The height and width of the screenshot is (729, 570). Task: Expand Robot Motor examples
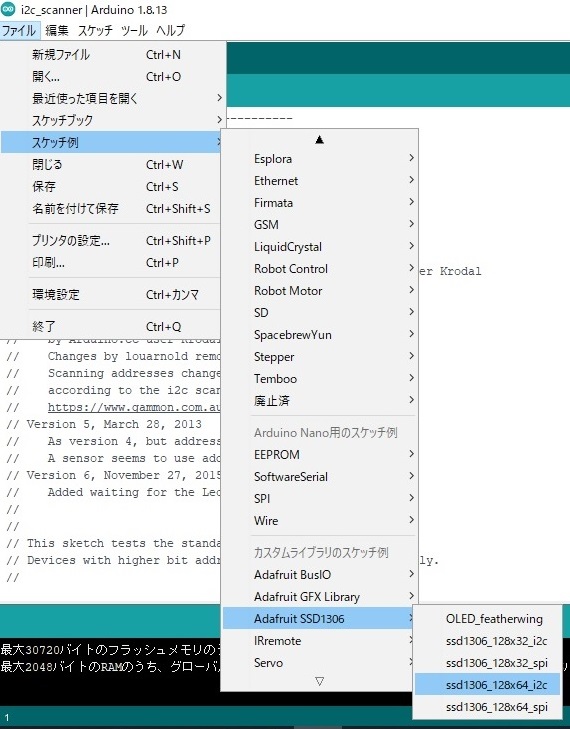[x=319, y=291]
